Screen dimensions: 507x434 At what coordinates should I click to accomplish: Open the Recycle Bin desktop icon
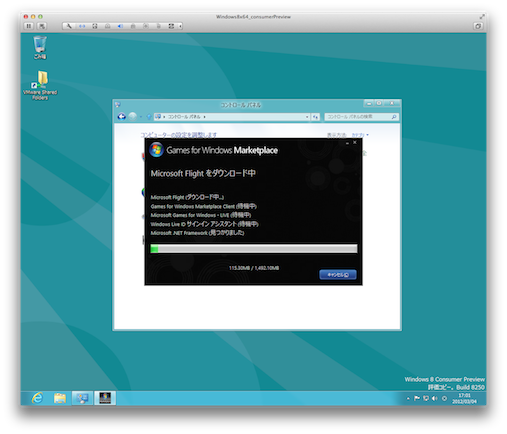40,47
